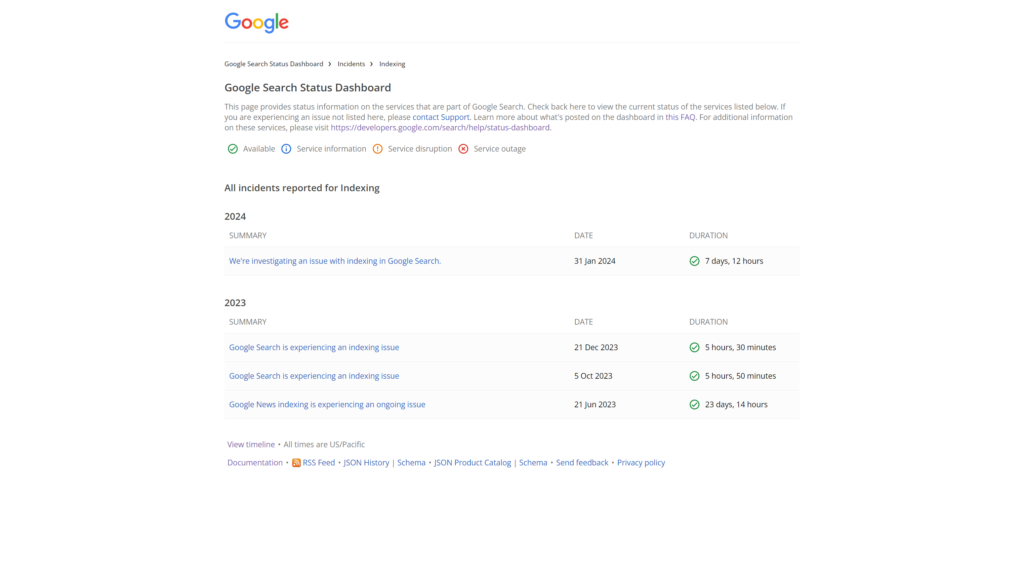Image resolution: width=1024 pixels, height=579 pixels.
Task: Click the orange RSS Feed icon
Action: coord(296,463)
